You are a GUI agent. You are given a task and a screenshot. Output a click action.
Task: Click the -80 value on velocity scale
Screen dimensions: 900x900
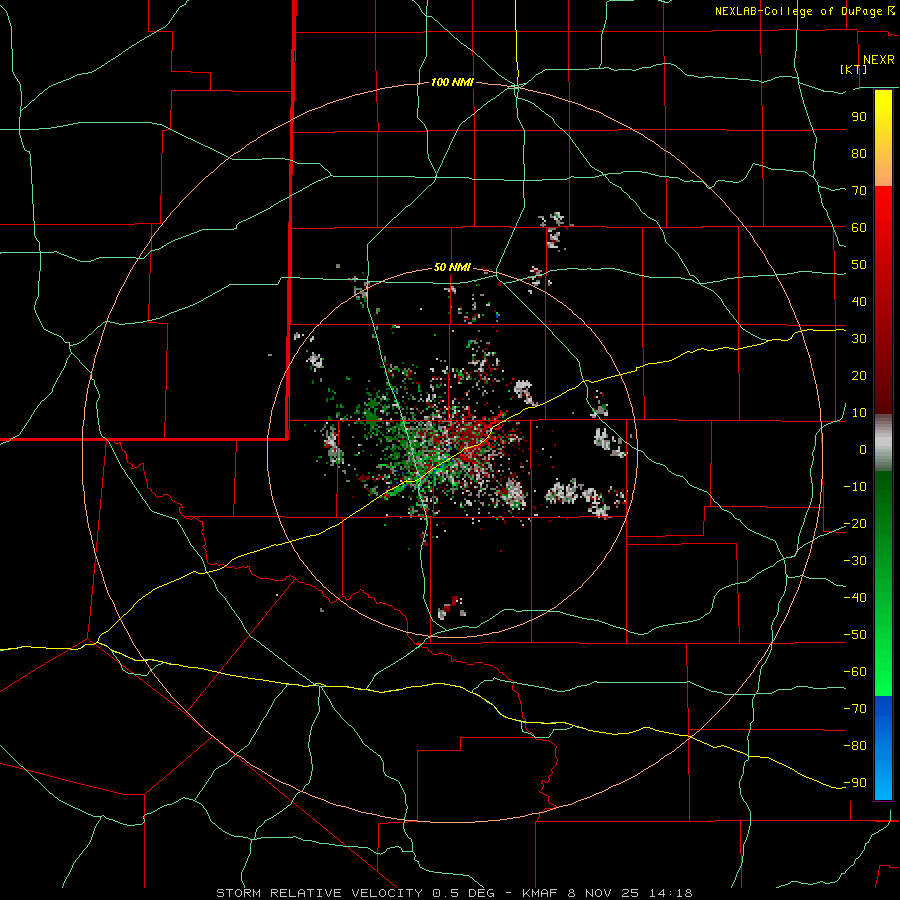tap(855, 746)
